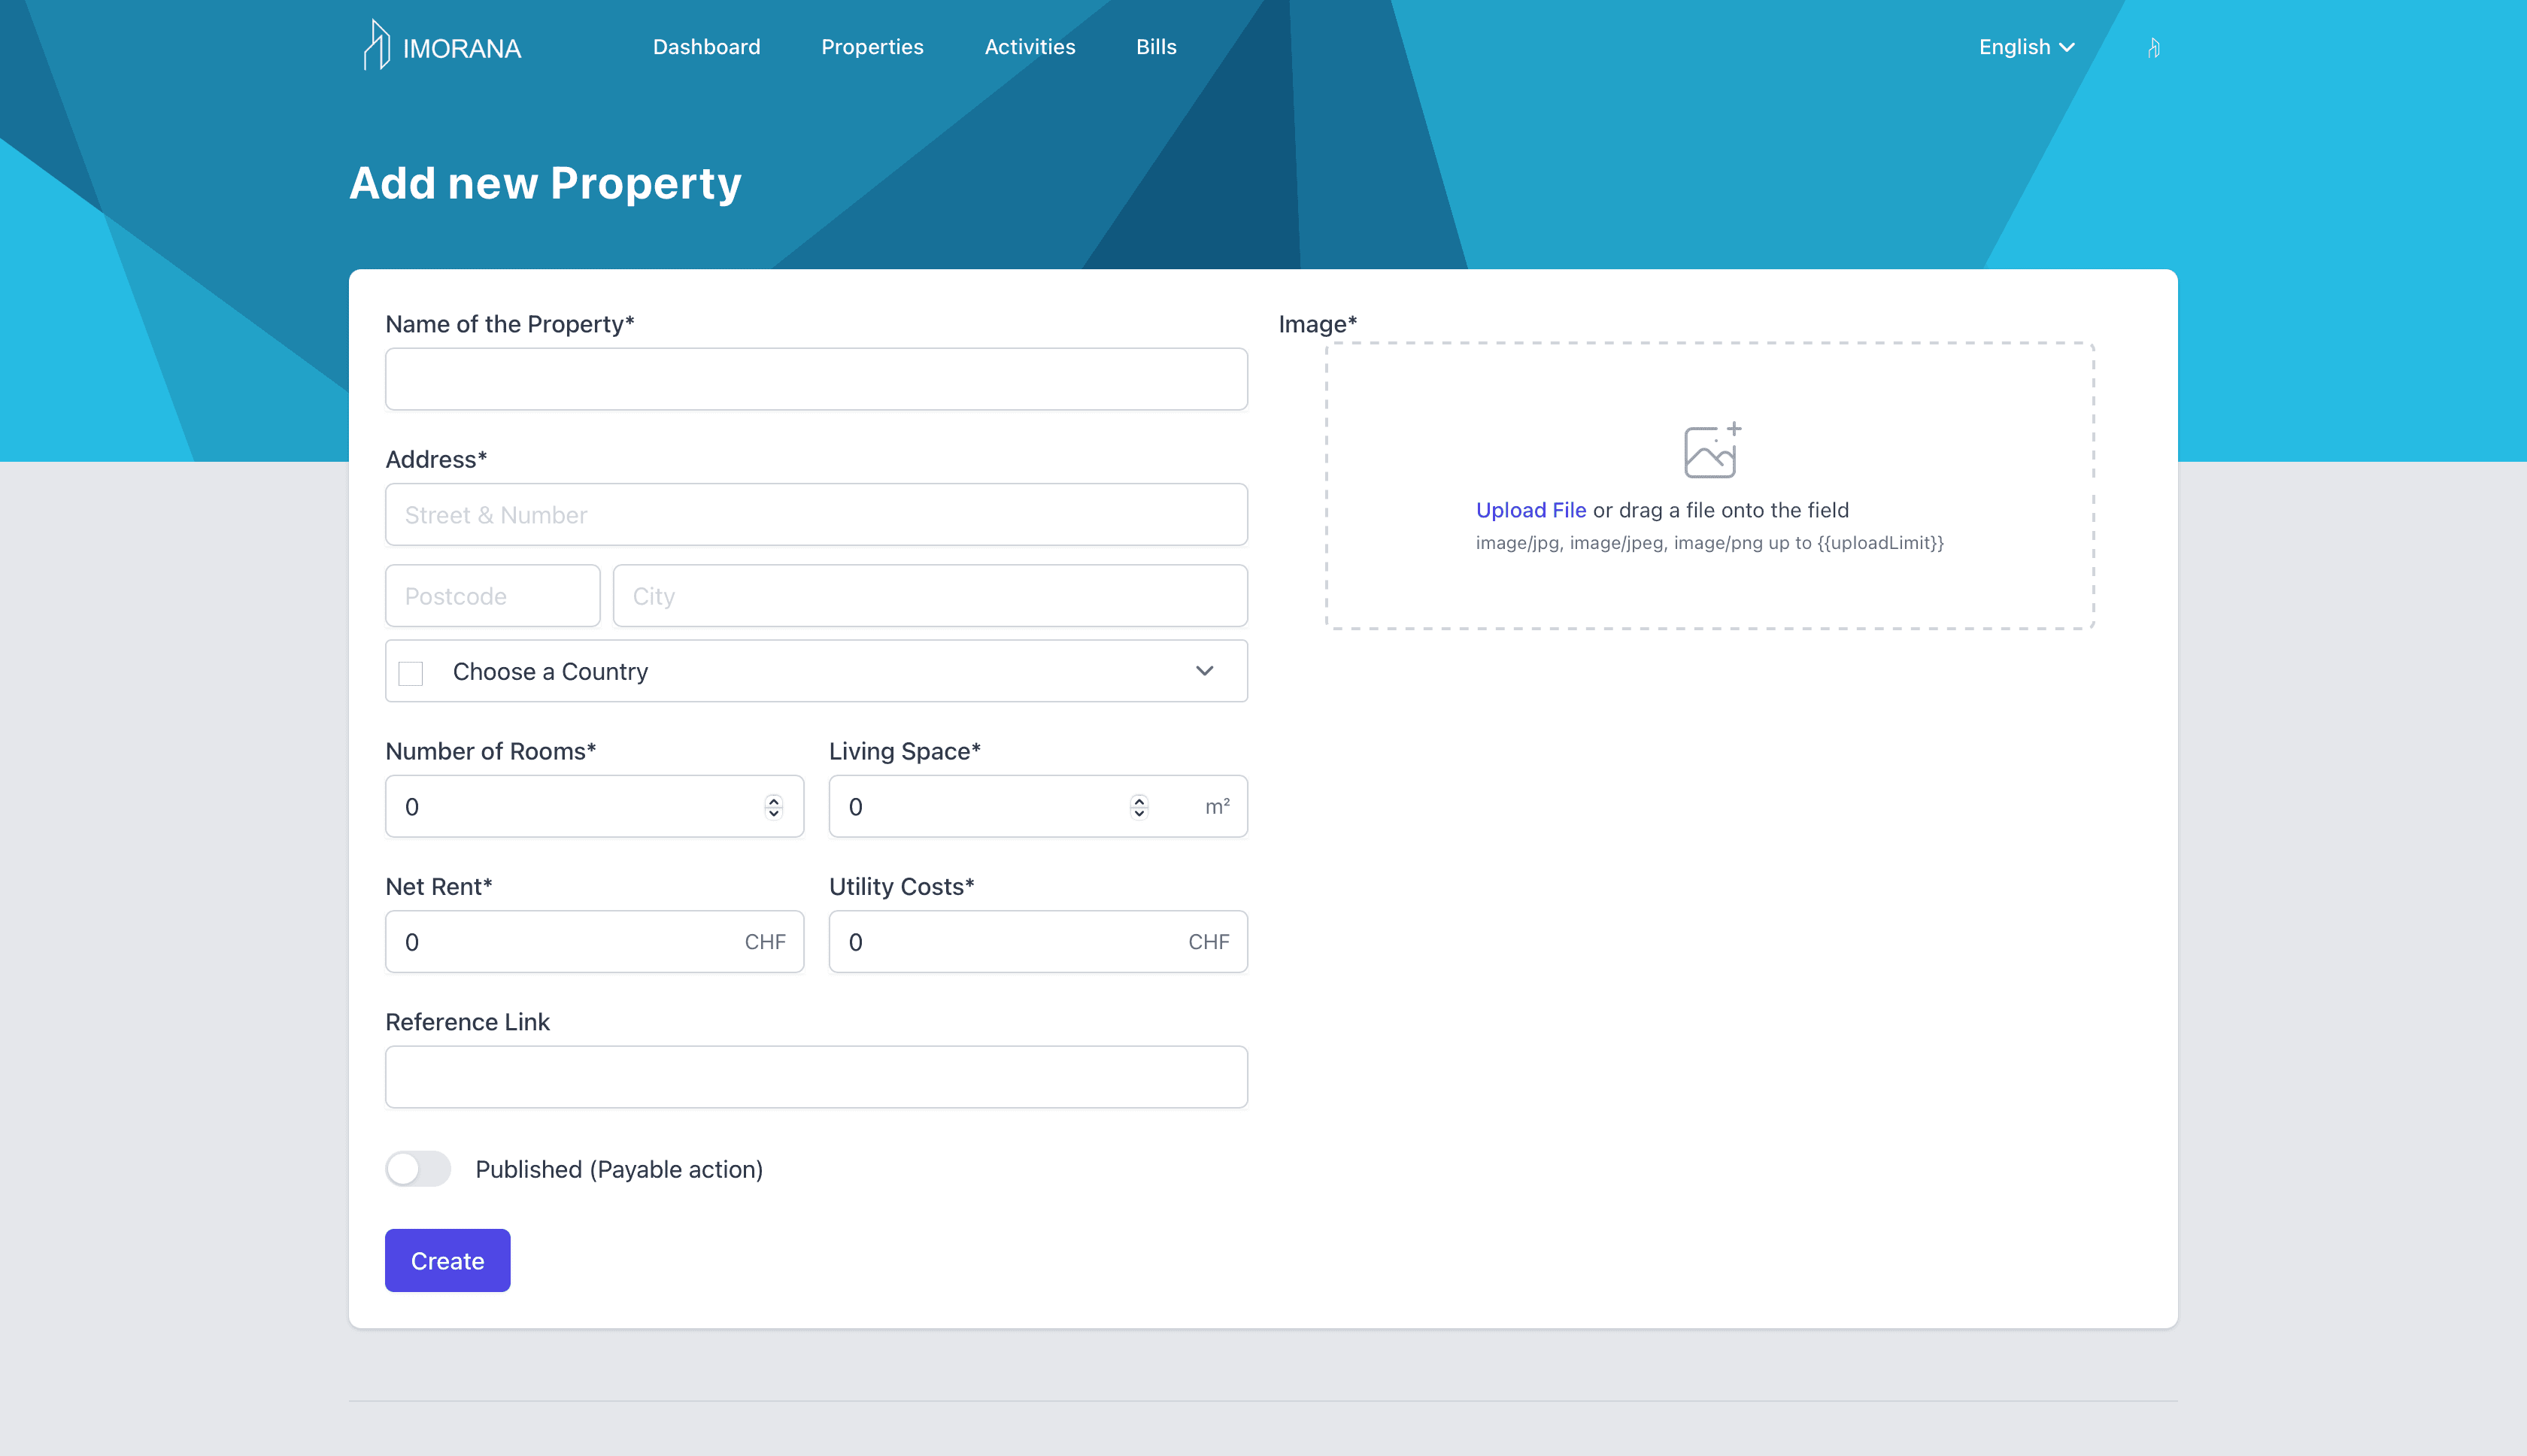Open the Activities section
Viewport: 2527px width, 1456px height.
click(1030, 47)
